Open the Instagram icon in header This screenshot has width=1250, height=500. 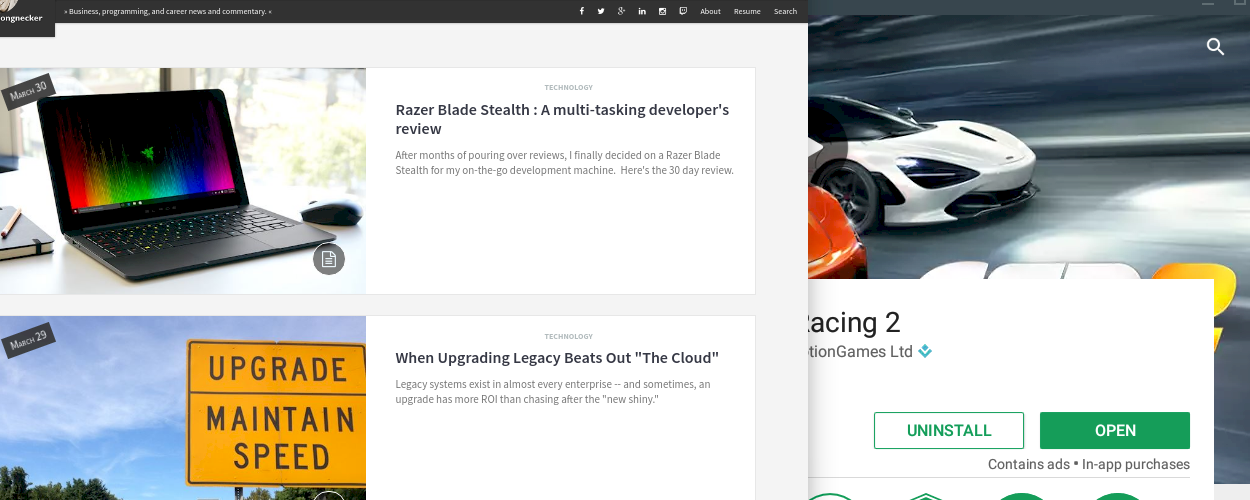pyautogui.click(x=662, y=11)
